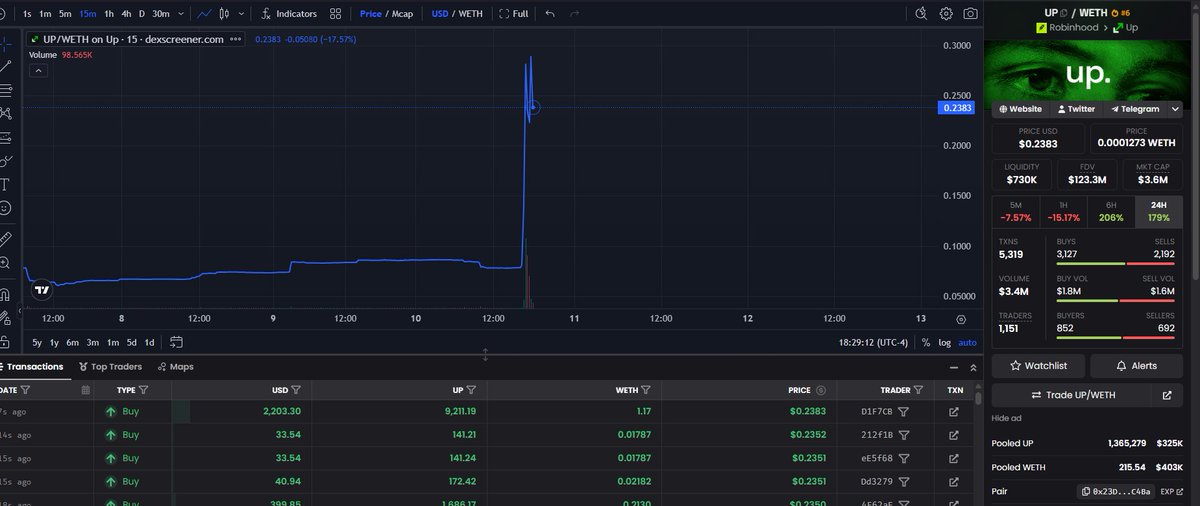Set chart interval to 1h
Screen dimensions: 1200x506
pyautogui.click(x=109, y=14)
